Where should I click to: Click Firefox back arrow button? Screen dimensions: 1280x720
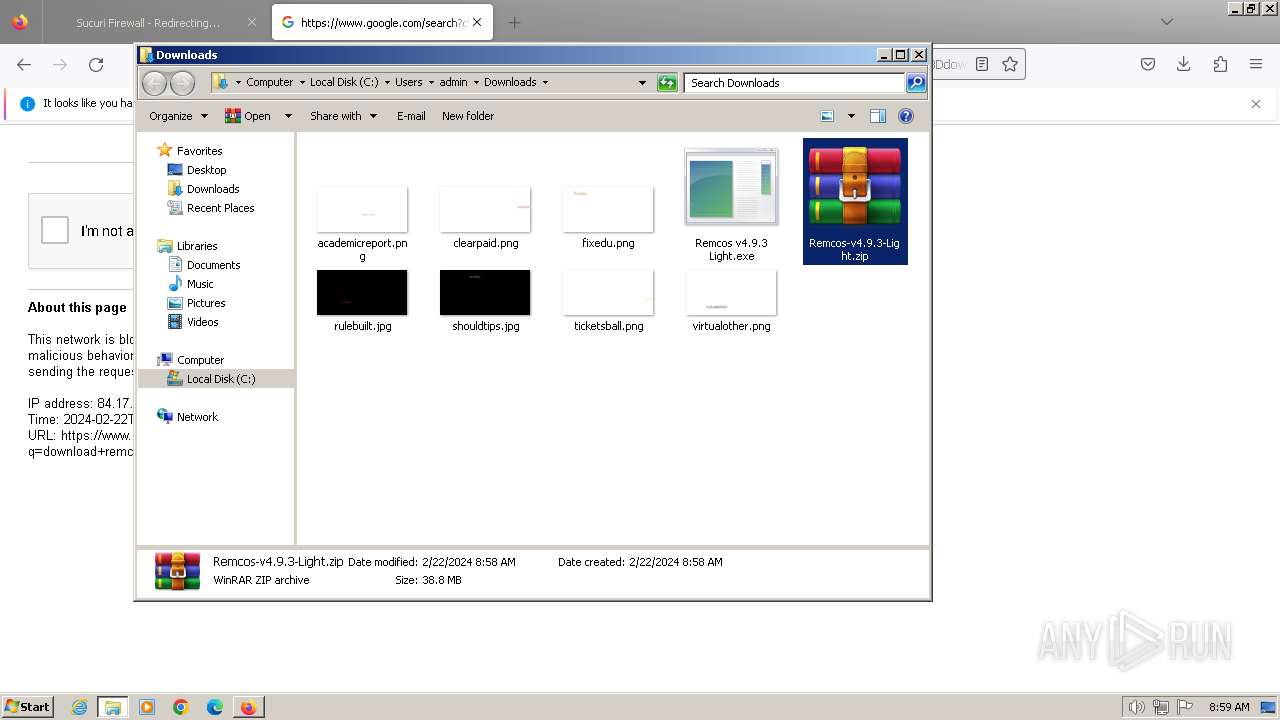click(x=24, y=64)
